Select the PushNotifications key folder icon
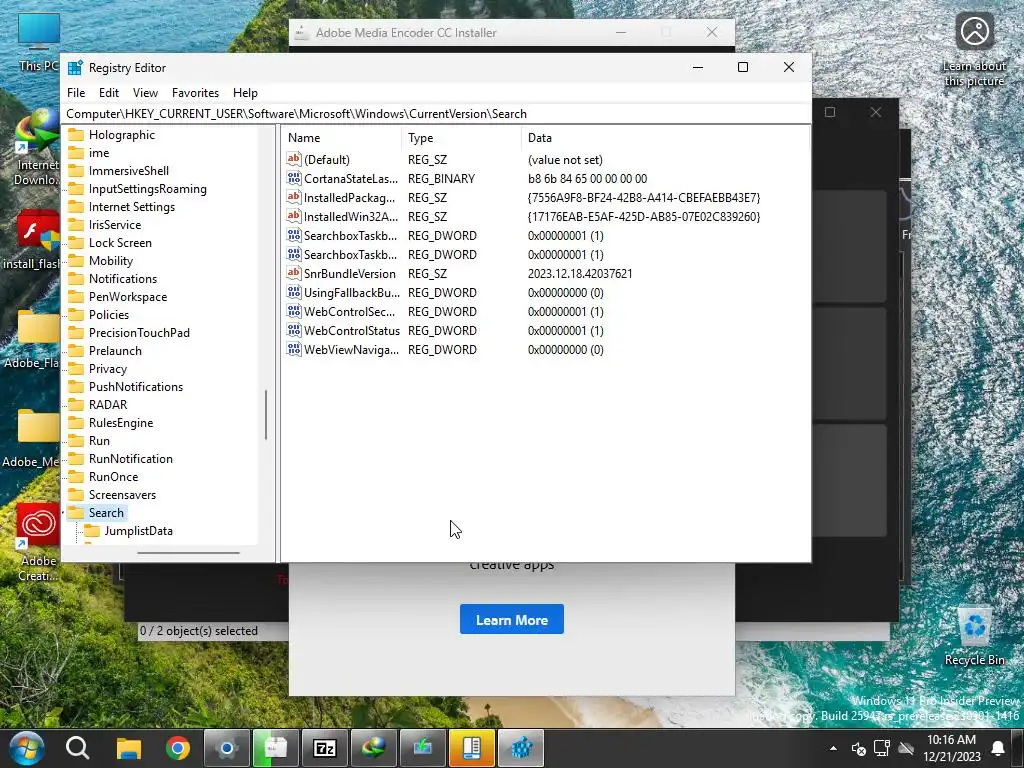 76,387
